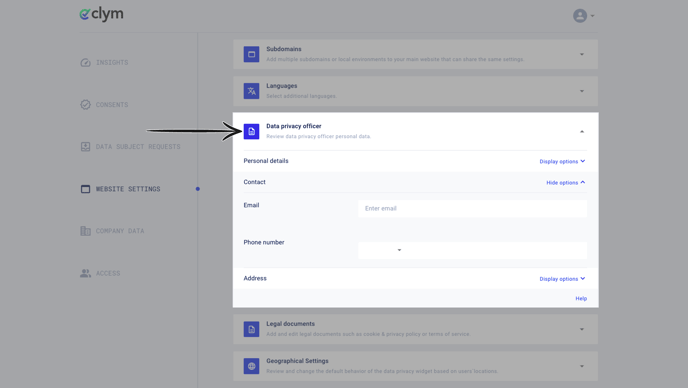The width and height of the screenshot is (688, 388).
Task: Open the phone number country code dropdown
Action: pyautogui.click(x=381, y=250)
